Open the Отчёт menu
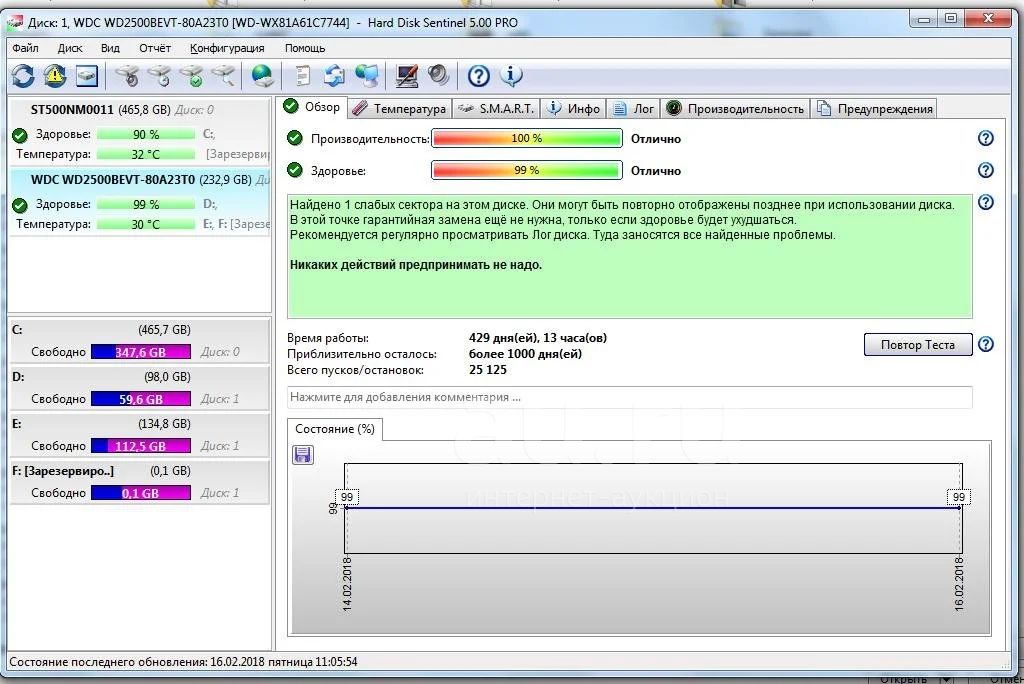This screenshot has width=1024, height=684. click(155, 48)
